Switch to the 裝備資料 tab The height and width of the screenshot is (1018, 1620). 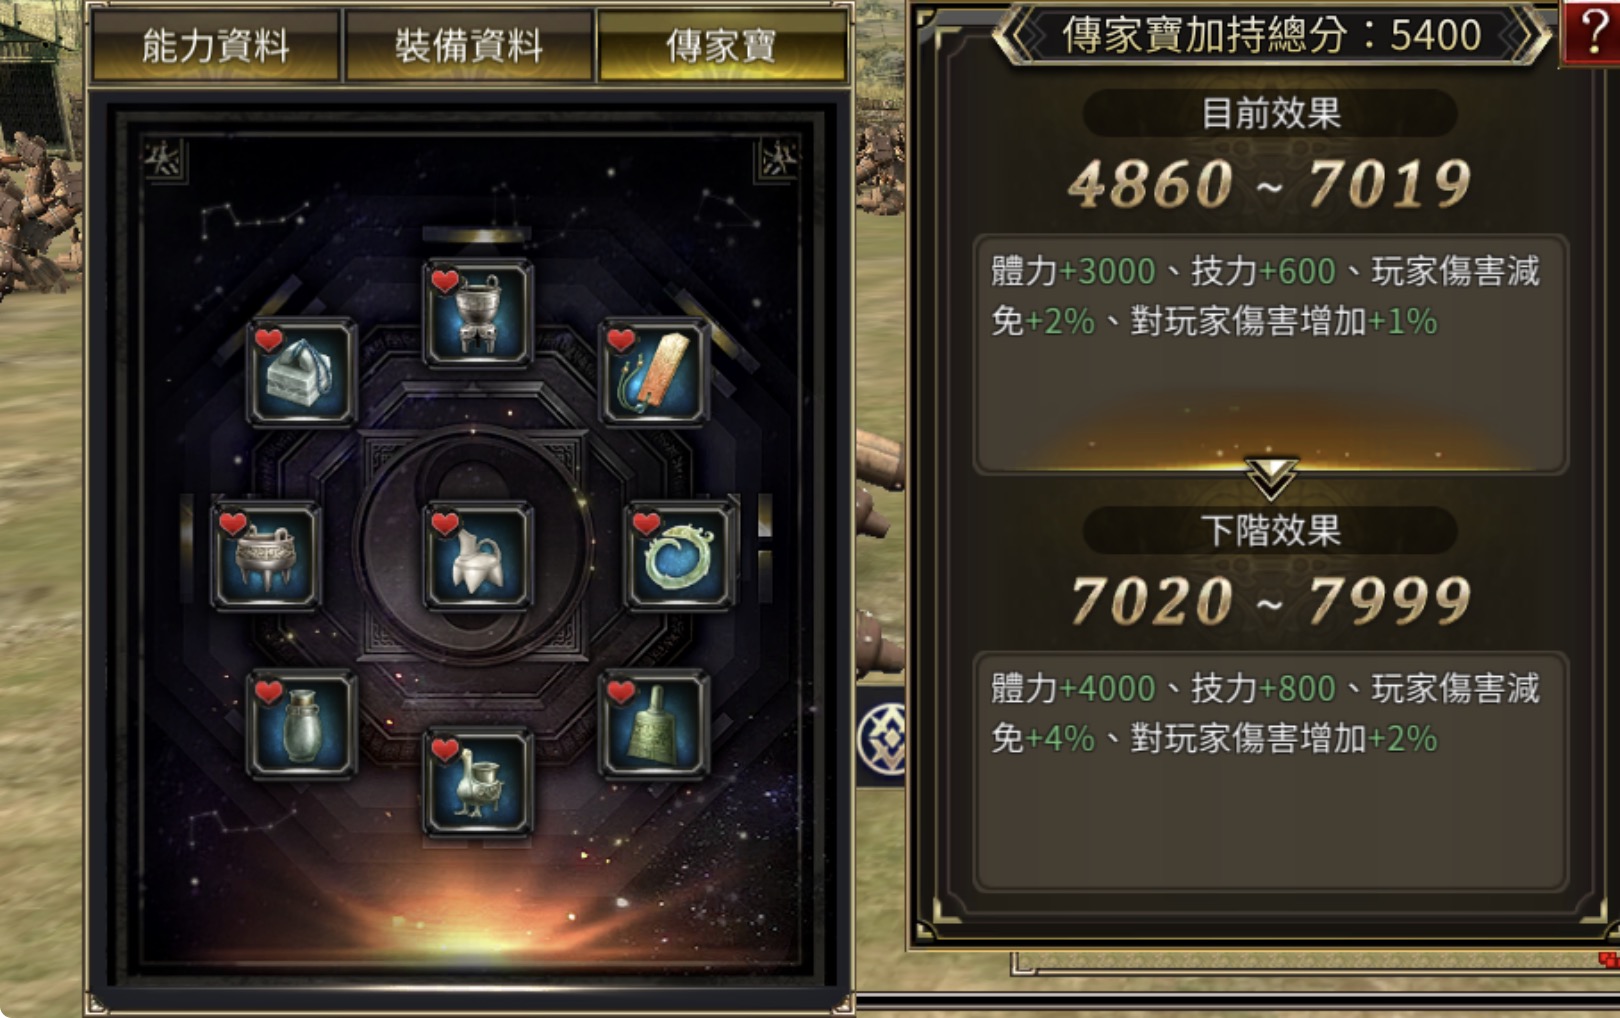468,46
